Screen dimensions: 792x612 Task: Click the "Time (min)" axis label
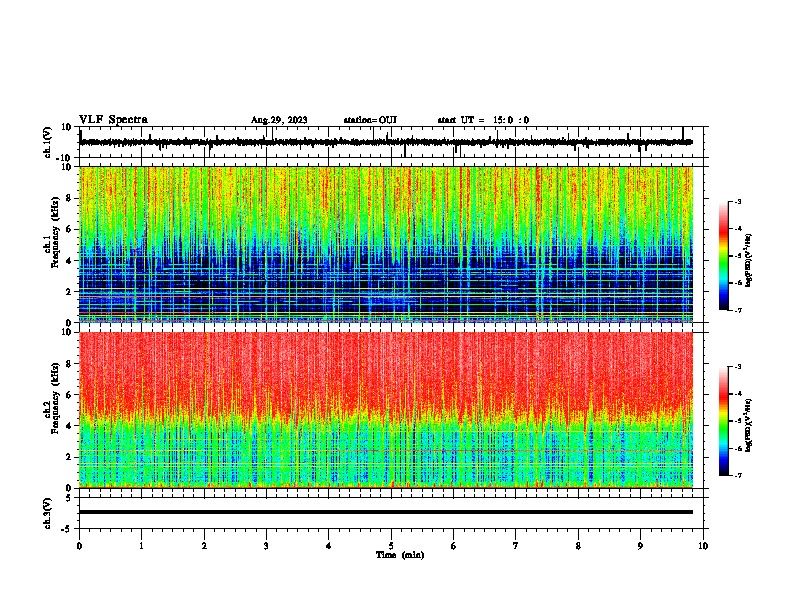[x=400, y=555]
